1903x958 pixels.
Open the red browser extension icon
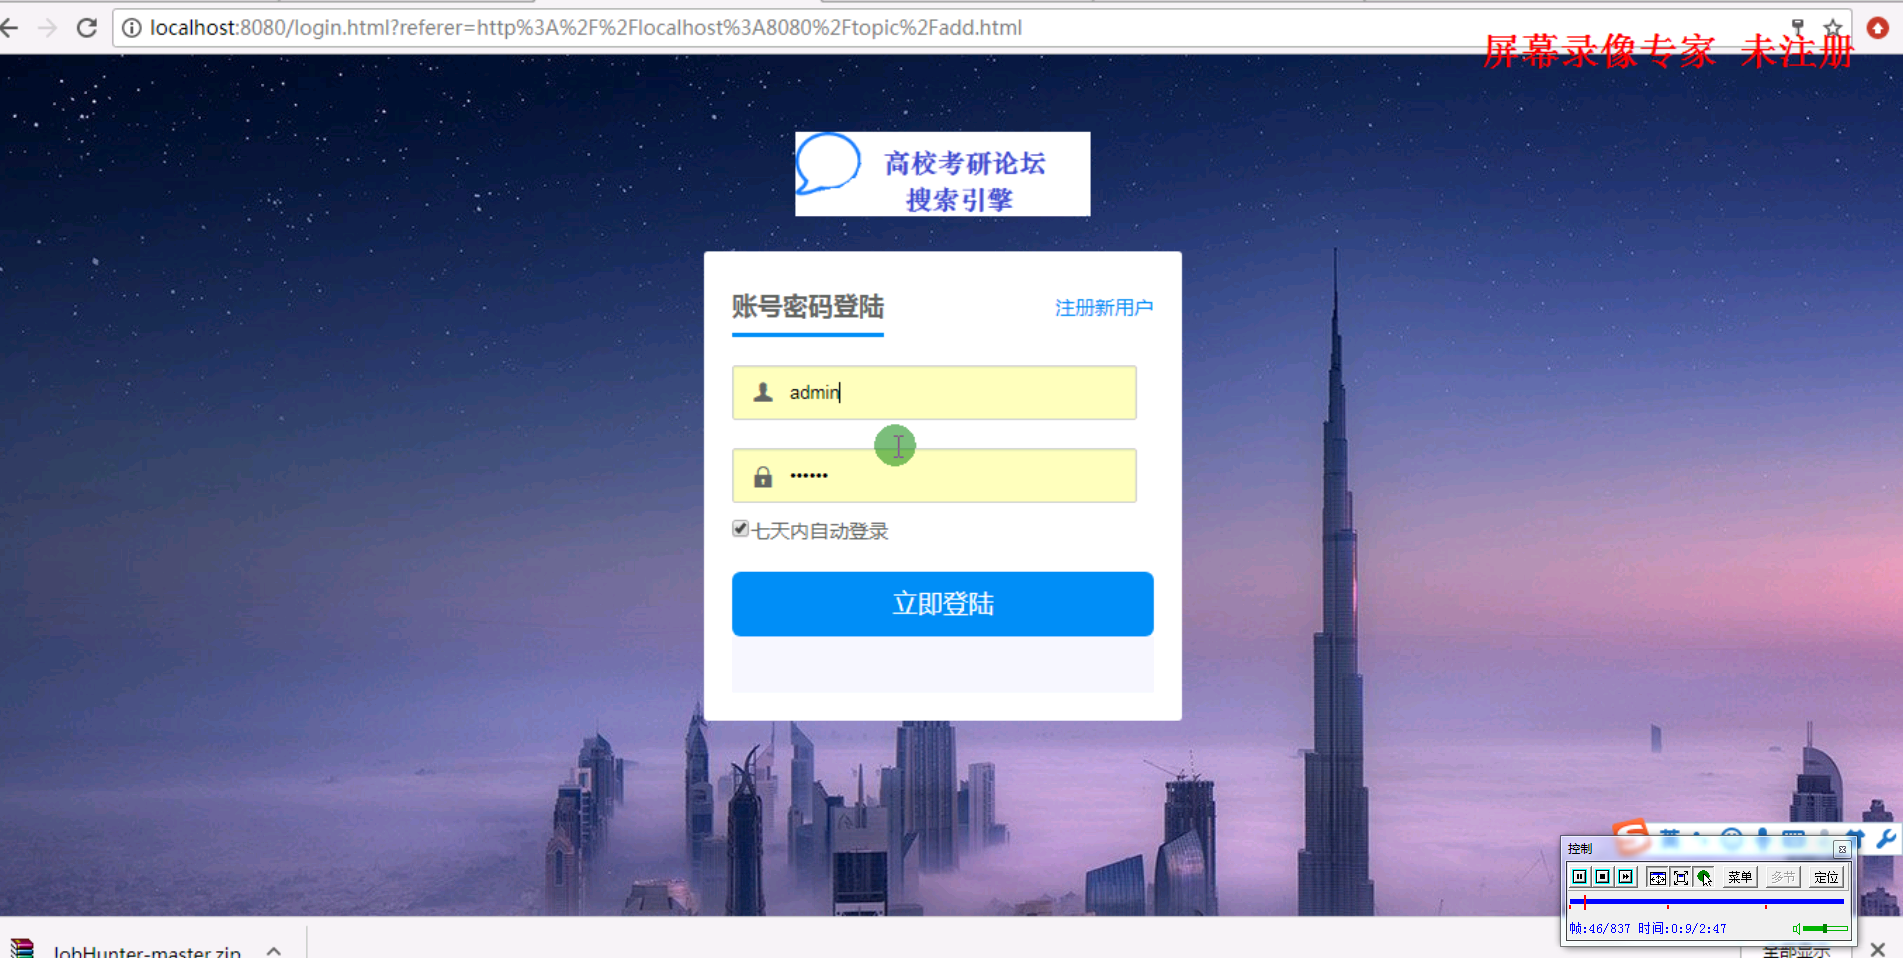click(1878, 27)
